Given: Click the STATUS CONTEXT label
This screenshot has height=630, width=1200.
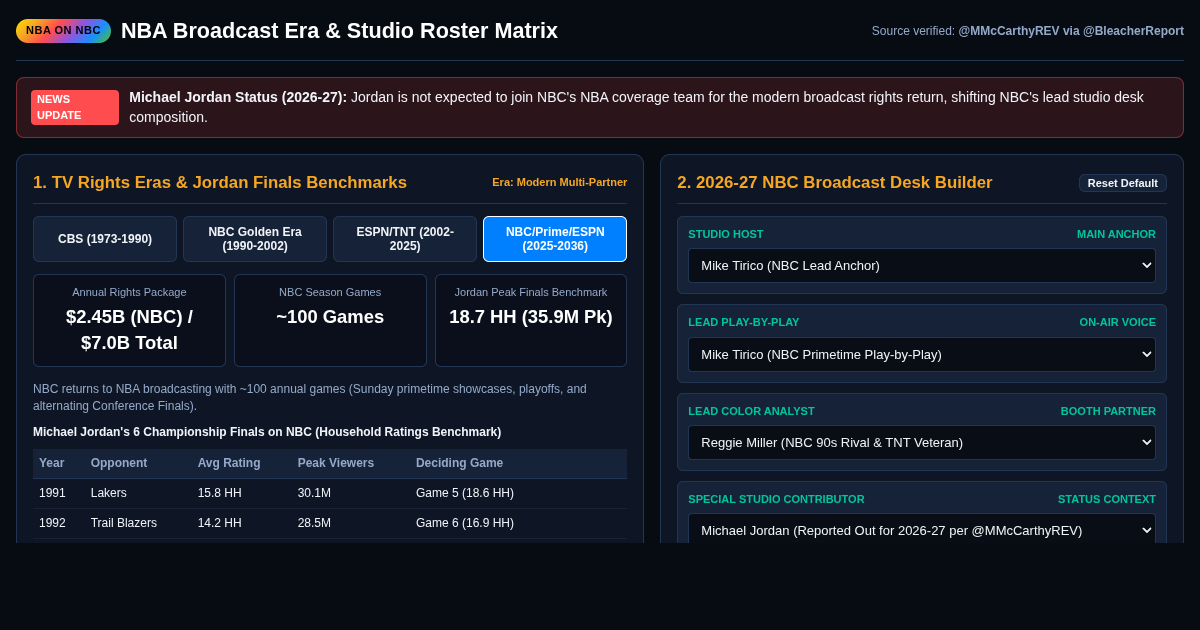Looking at the screenshot, I should [1107, 499].
